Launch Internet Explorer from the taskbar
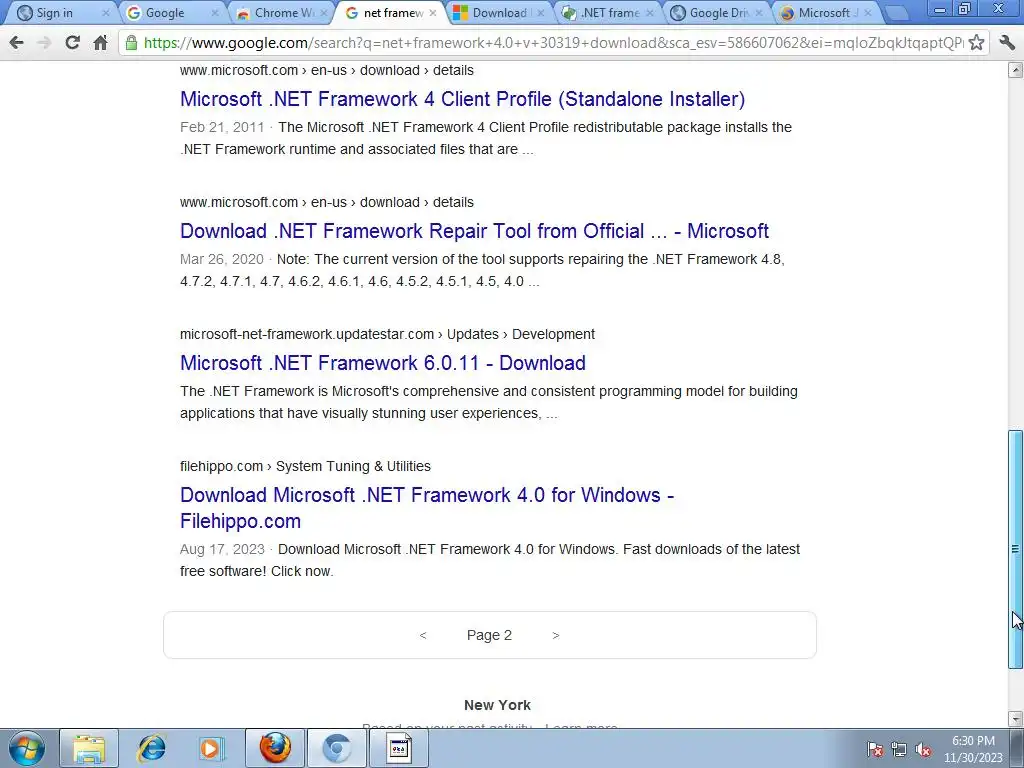The image size is (1024, 768). [152, 748]
